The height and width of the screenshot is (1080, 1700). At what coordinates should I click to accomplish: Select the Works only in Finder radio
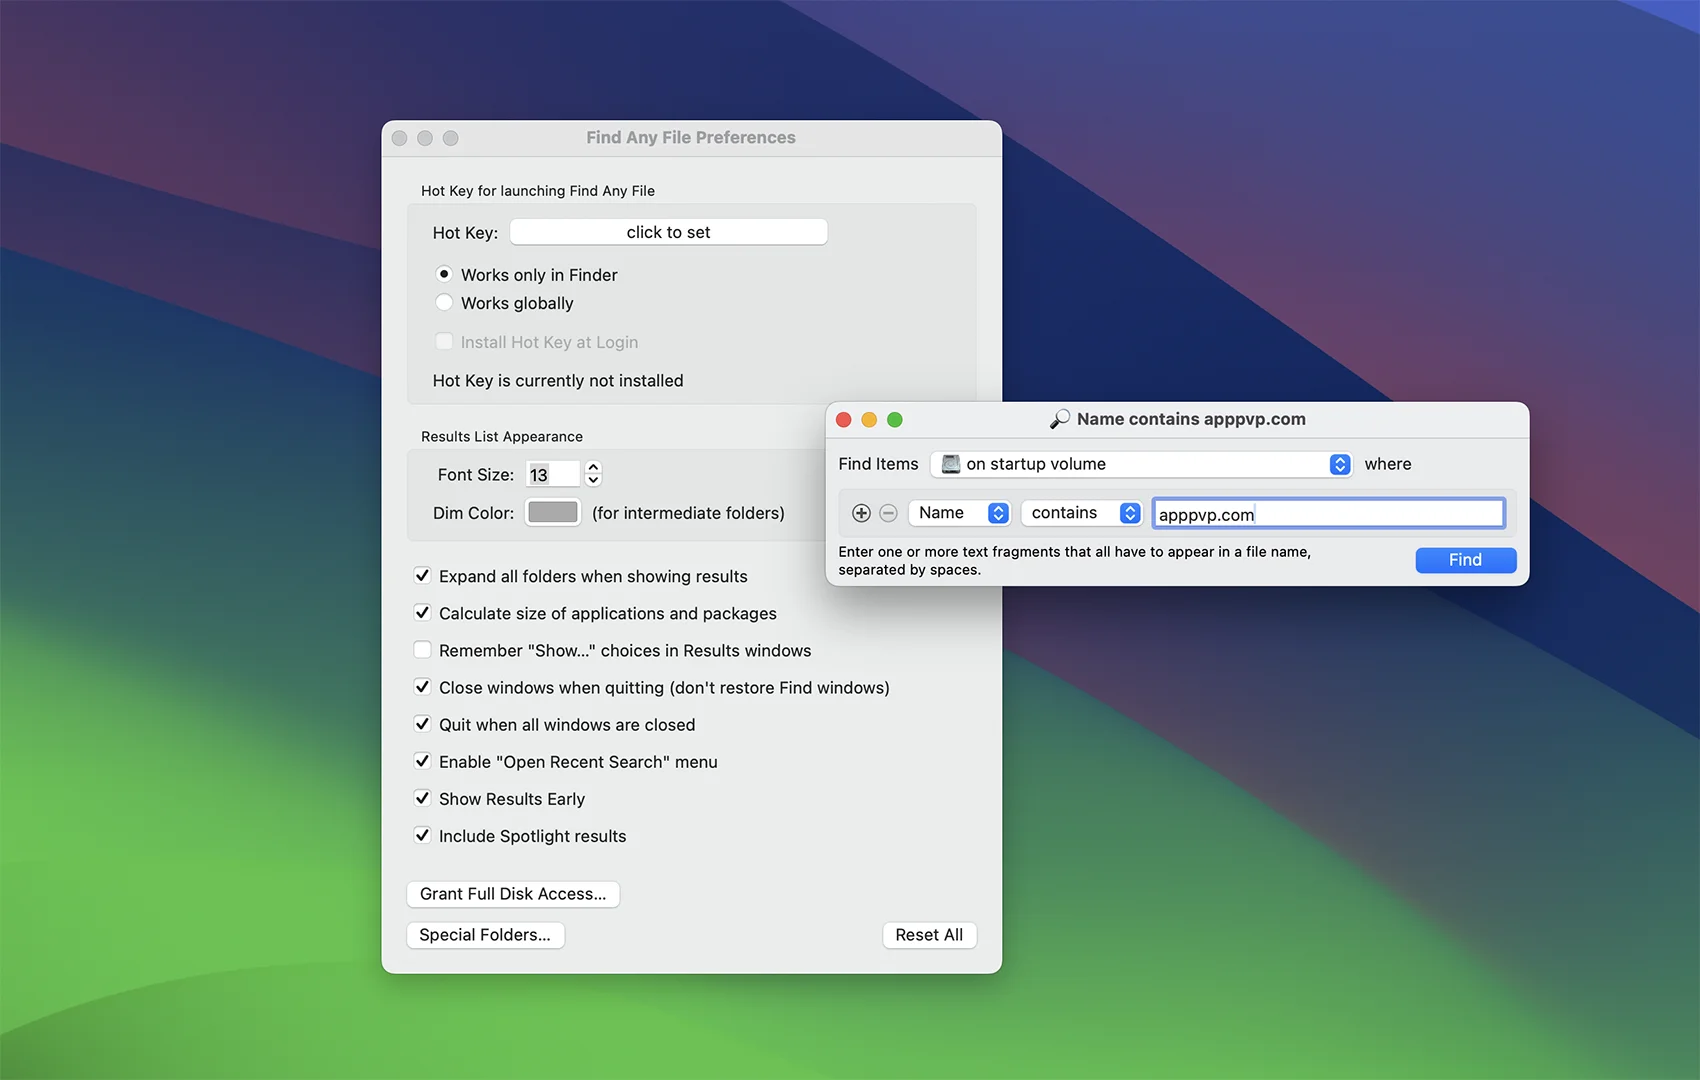[444, 274]
